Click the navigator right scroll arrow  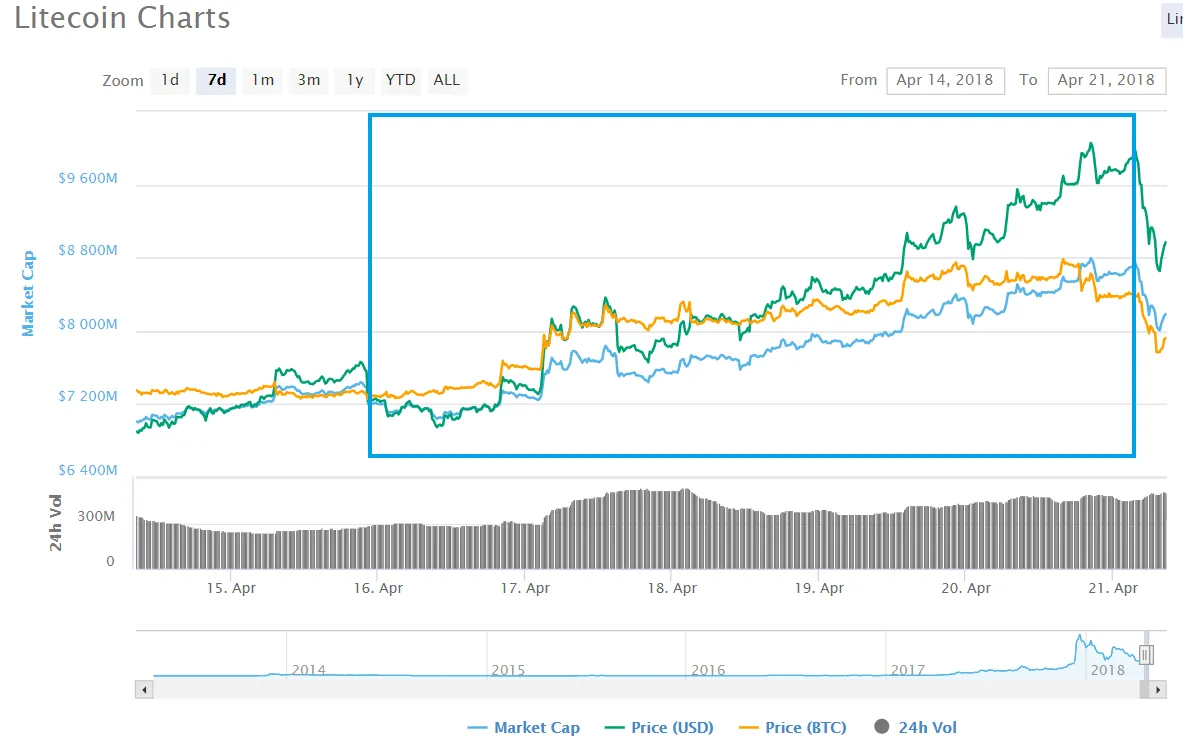1157,689
